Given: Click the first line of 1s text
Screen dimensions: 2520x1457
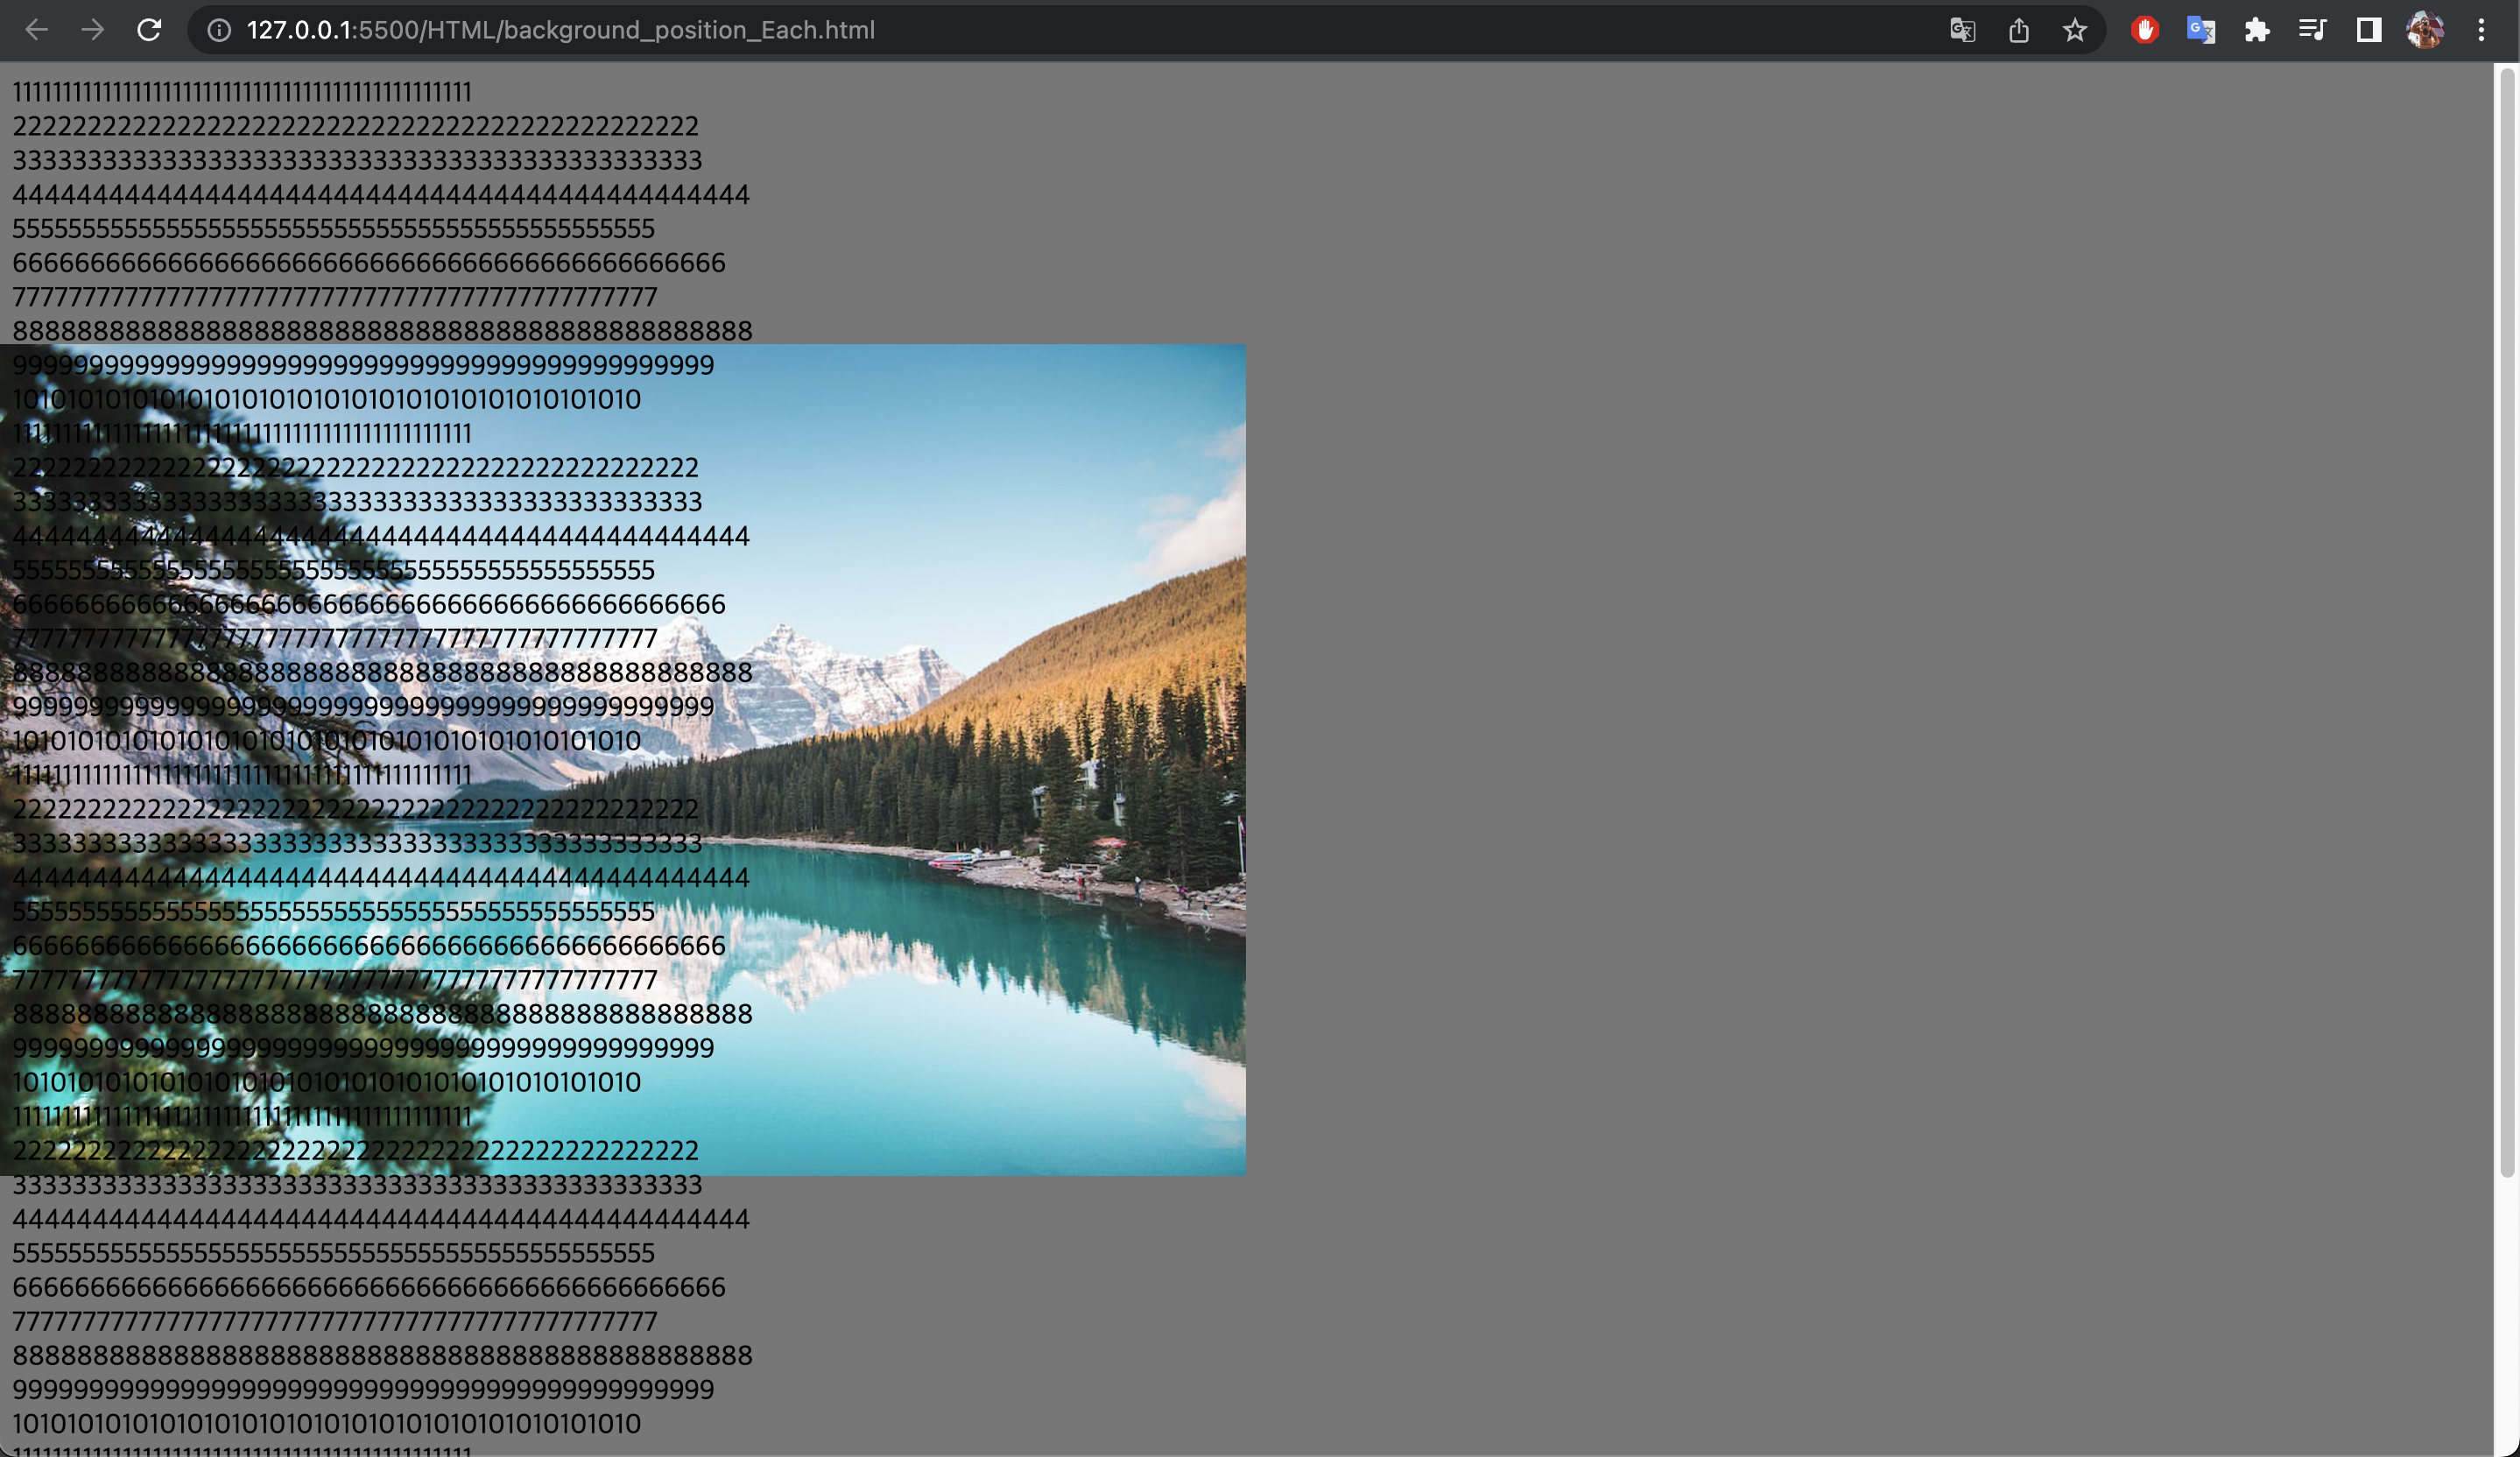Looking at the screenshot, I should [x=242, y=92].
